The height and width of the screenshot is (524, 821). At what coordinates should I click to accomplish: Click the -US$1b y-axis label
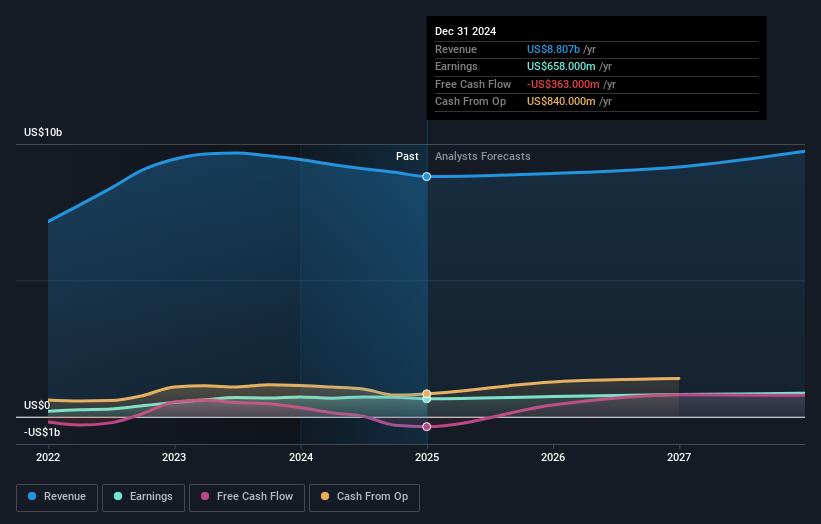(42, 432)
